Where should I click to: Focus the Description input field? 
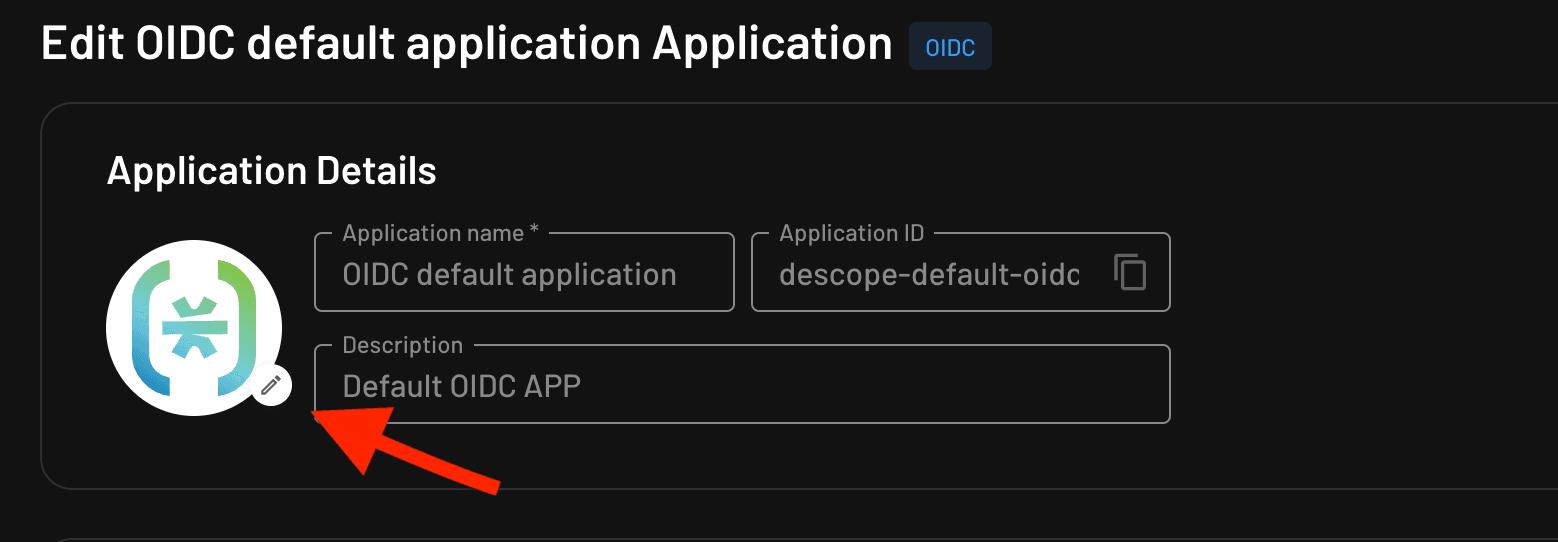click(x=740, y=386)
